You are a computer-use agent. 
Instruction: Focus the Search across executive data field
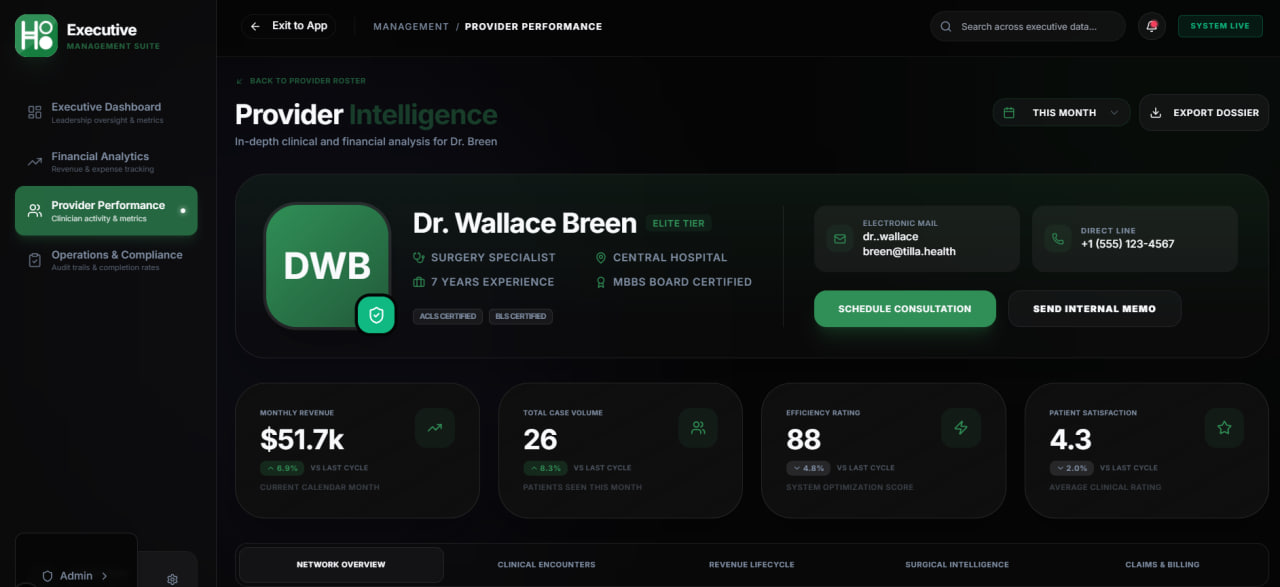tap(1028, 27)
